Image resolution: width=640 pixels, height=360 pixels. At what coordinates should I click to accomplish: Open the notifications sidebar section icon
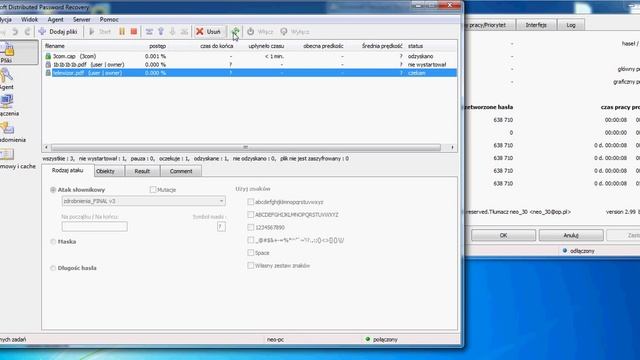7,128
